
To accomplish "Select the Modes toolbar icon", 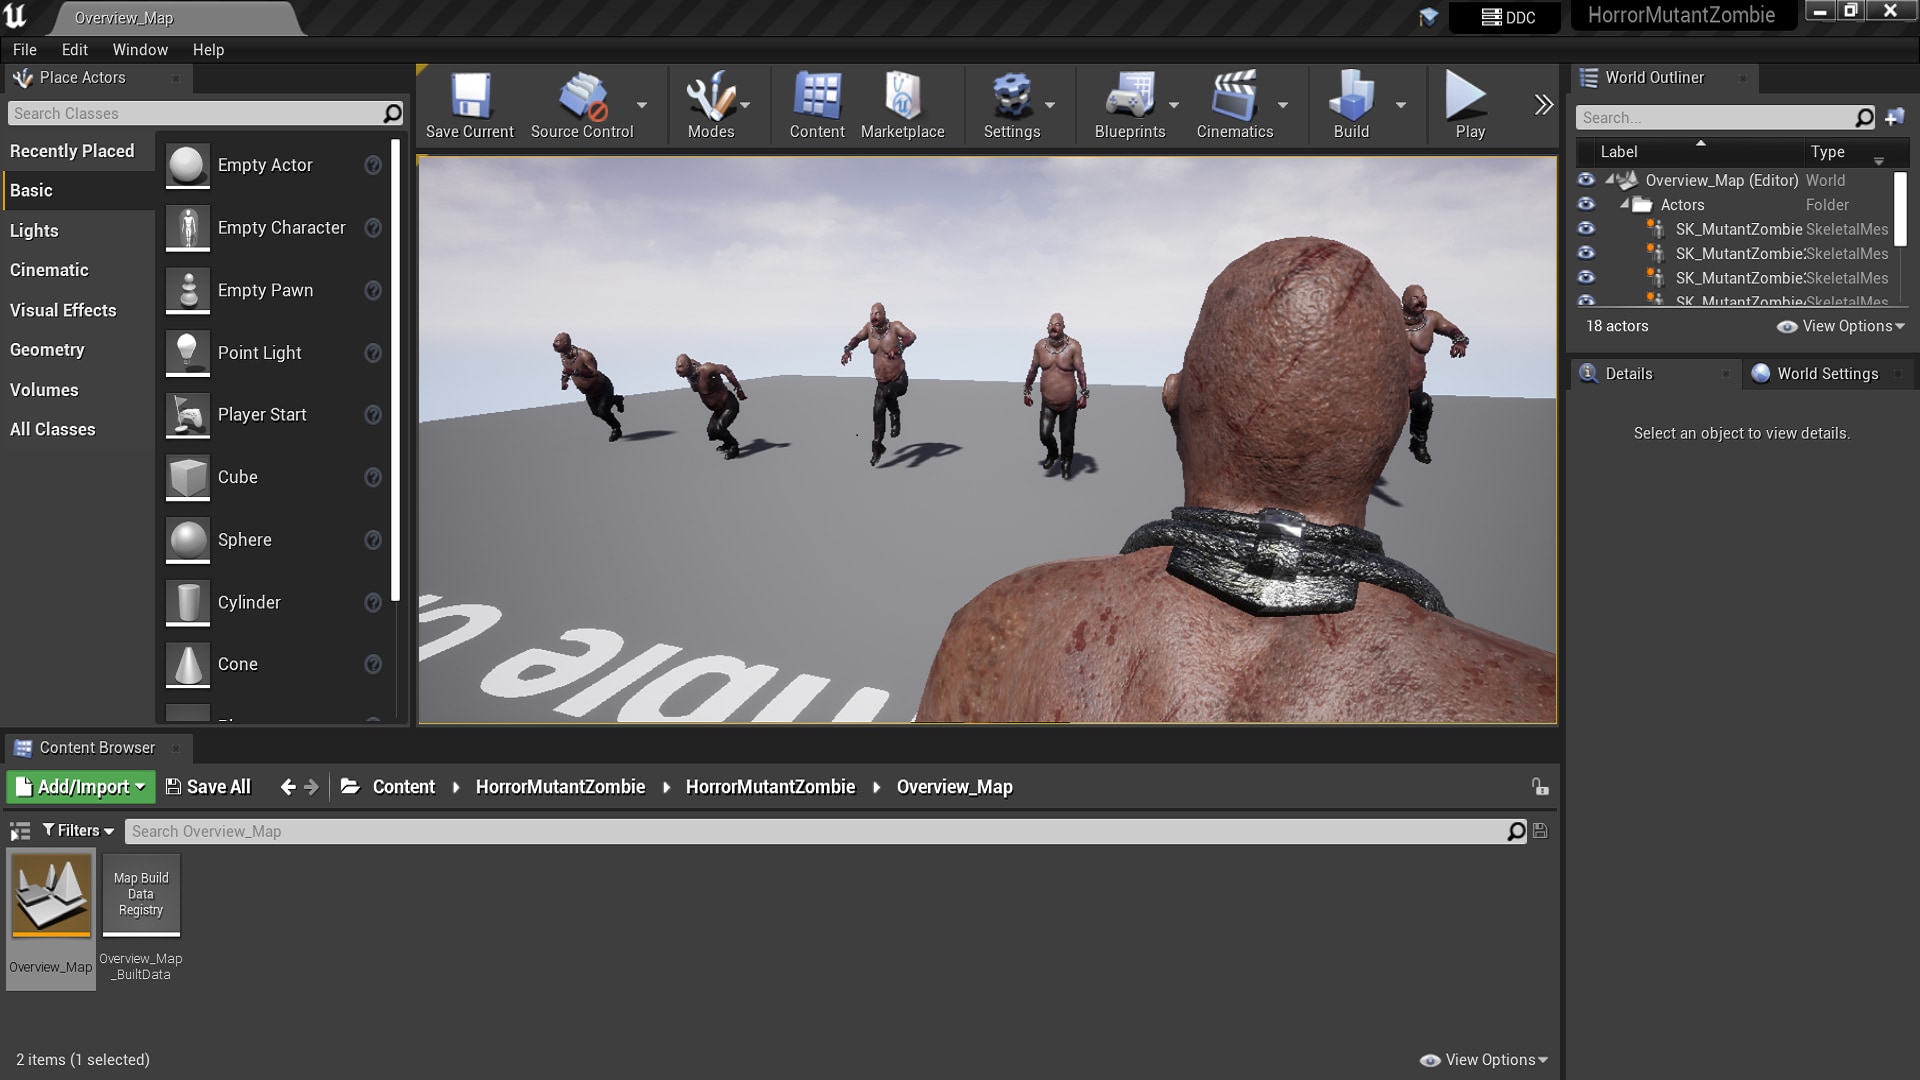I will pyautogui.click(x=711, y=105).
